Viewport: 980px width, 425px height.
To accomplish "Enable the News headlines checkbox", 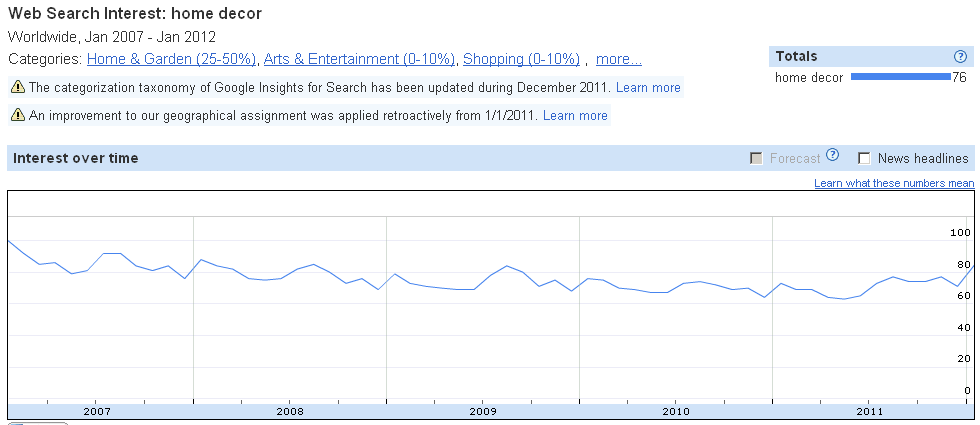I will tap(864, 158).
